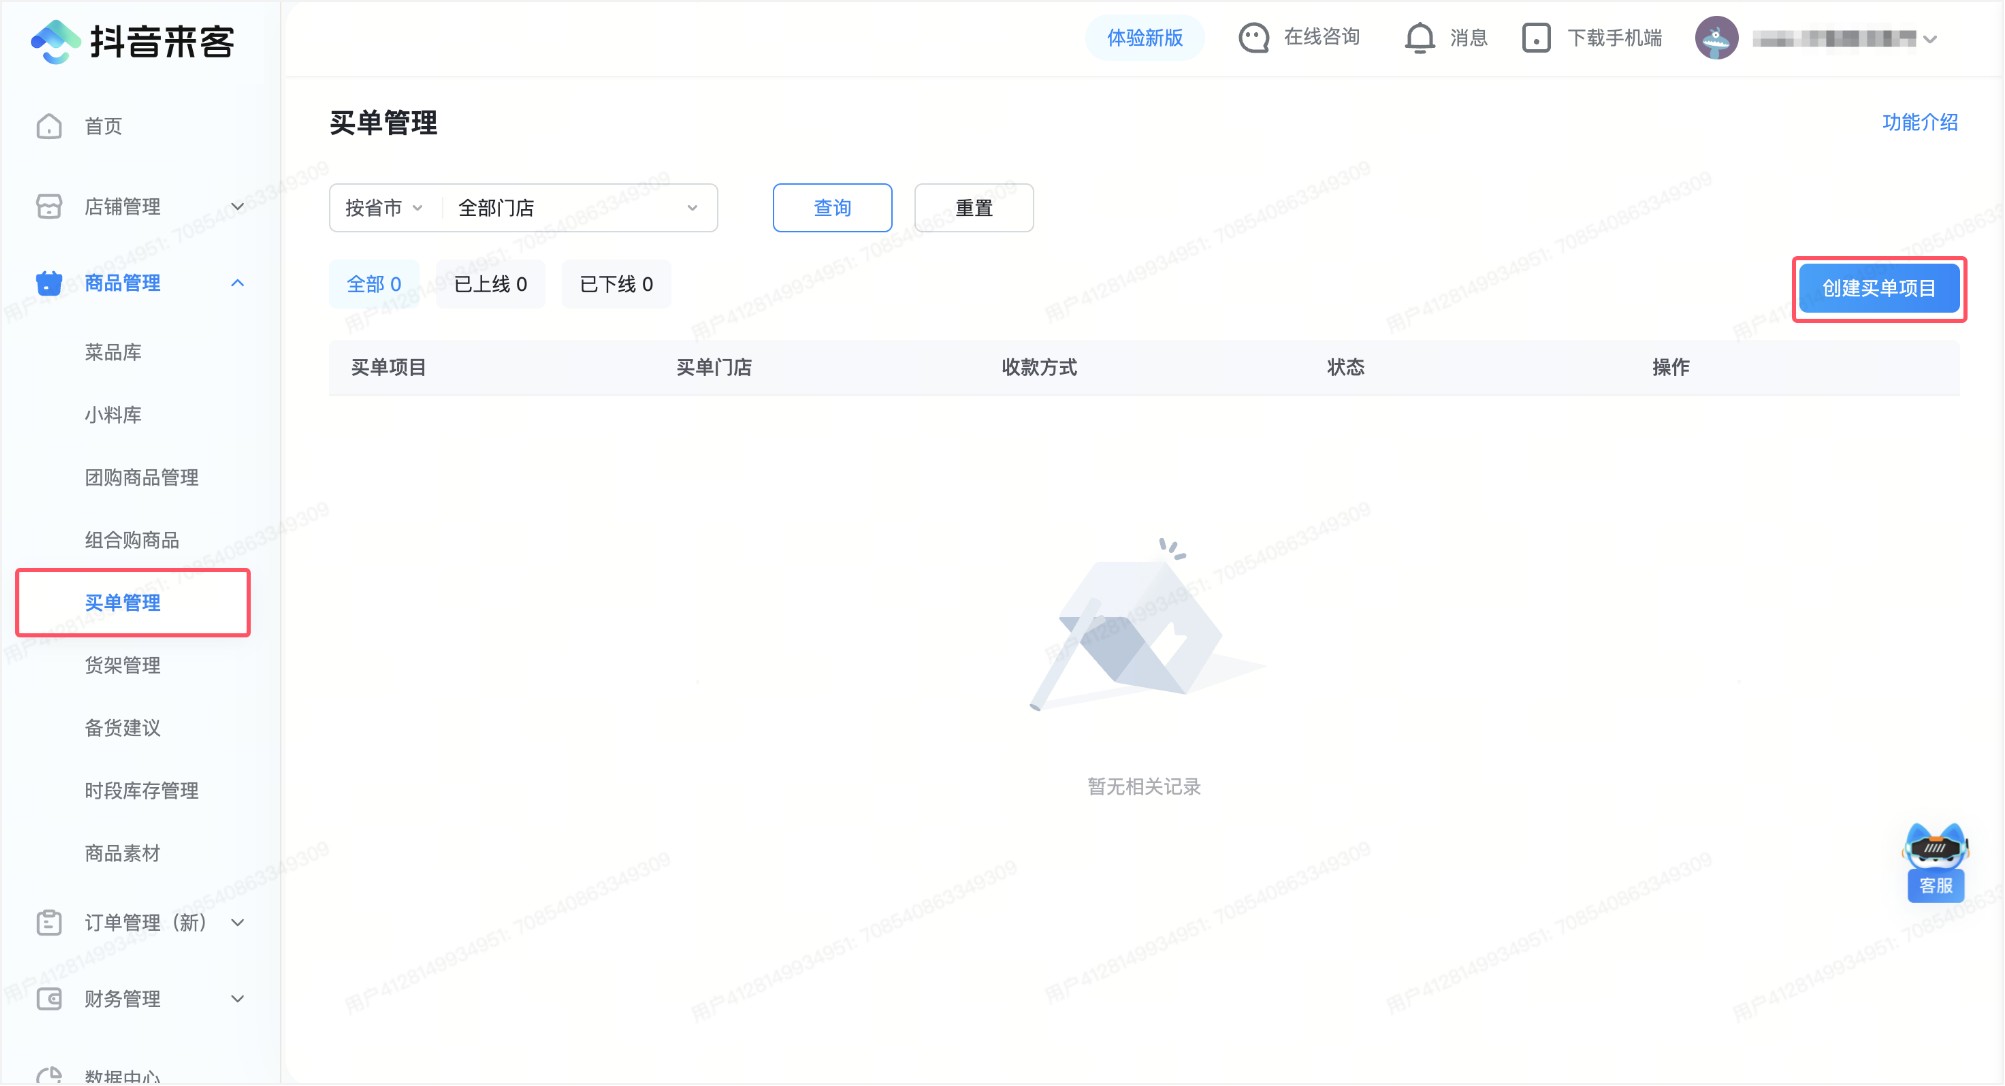Screen dimensions: 2005x1086
Task: Click the 下载手机端 phone download icon
Action: pyautogui.click(x=1536, y=37)
